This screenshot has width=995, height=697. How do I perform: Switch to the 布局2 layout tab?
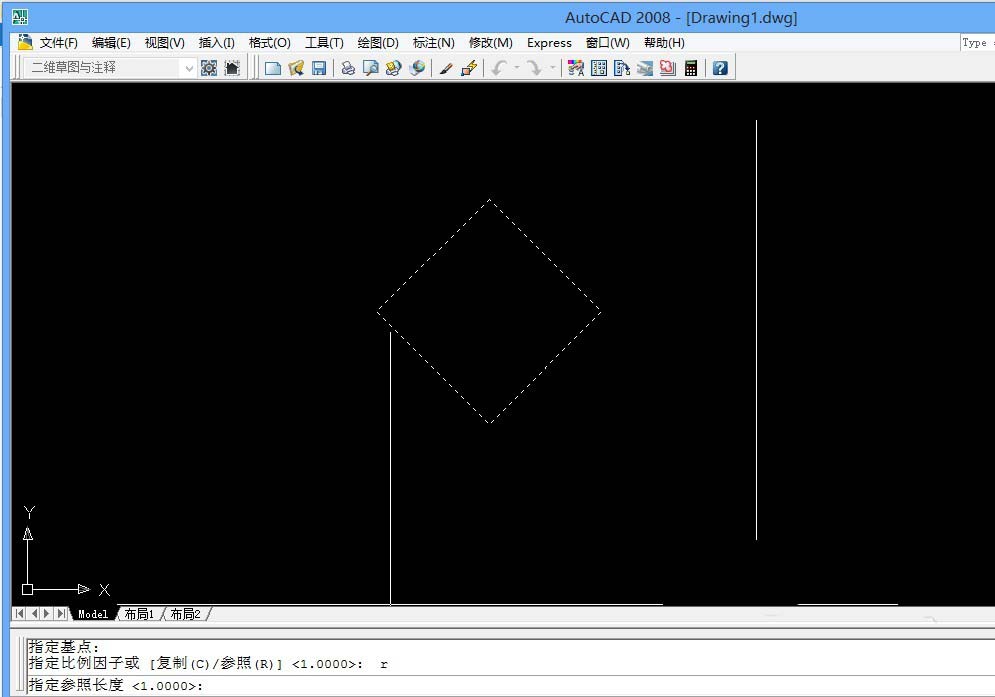pos(185,614)
